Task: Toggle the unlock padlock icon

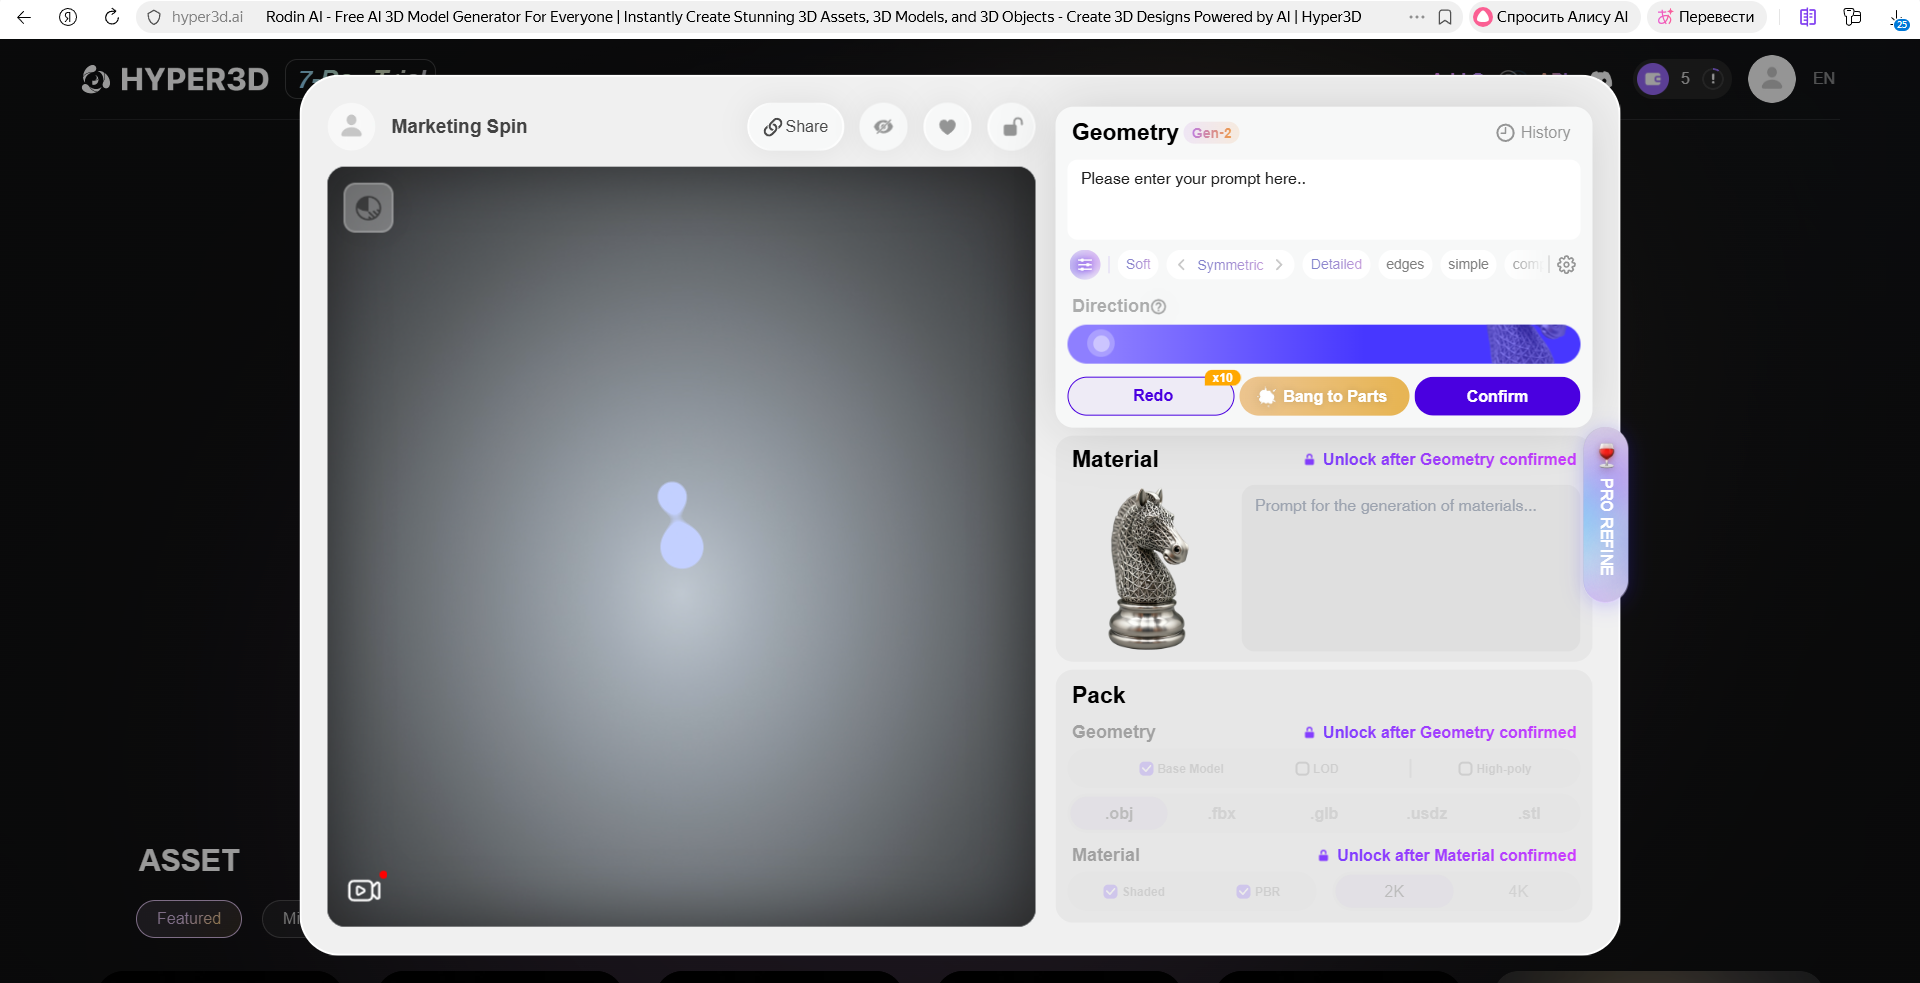Action: (1011, 127)
